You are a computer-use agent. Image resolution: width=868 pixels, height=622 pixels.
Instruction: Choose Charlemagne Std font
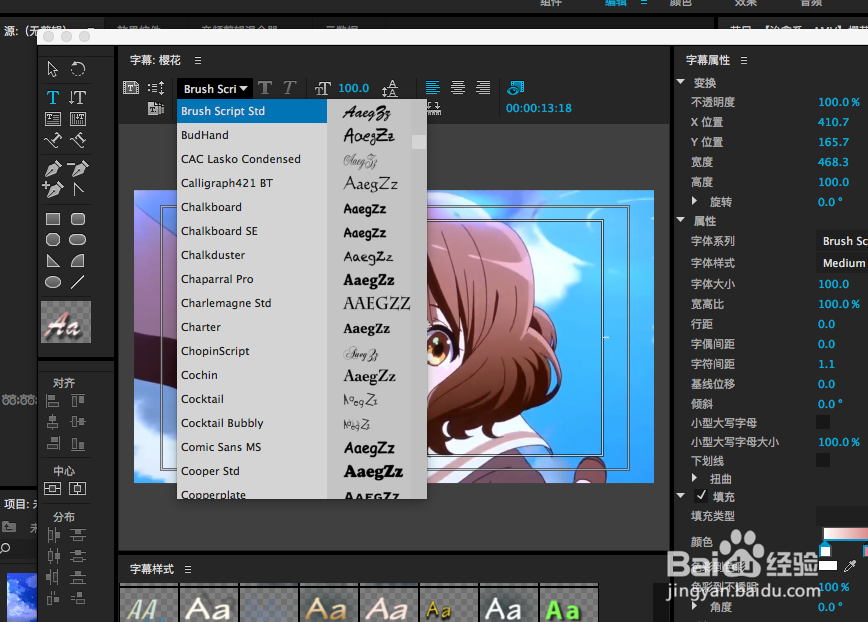click(x=252, y=303)
